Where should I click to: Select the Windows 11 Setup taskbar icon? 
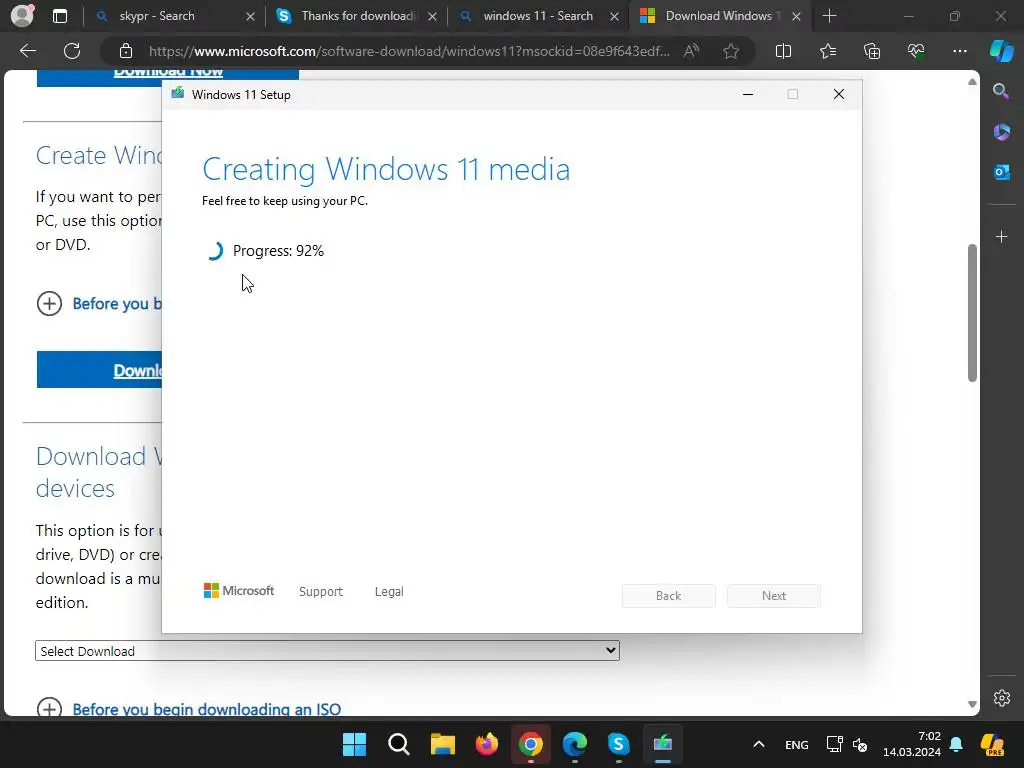(662, 744)
